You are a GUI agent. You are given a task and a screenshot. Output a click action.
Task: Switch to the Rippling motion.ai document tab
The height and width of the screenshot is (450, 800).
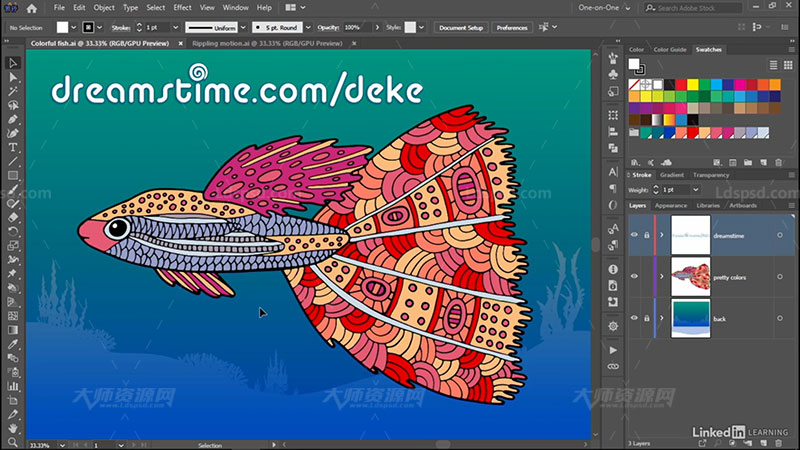[267, 43]
